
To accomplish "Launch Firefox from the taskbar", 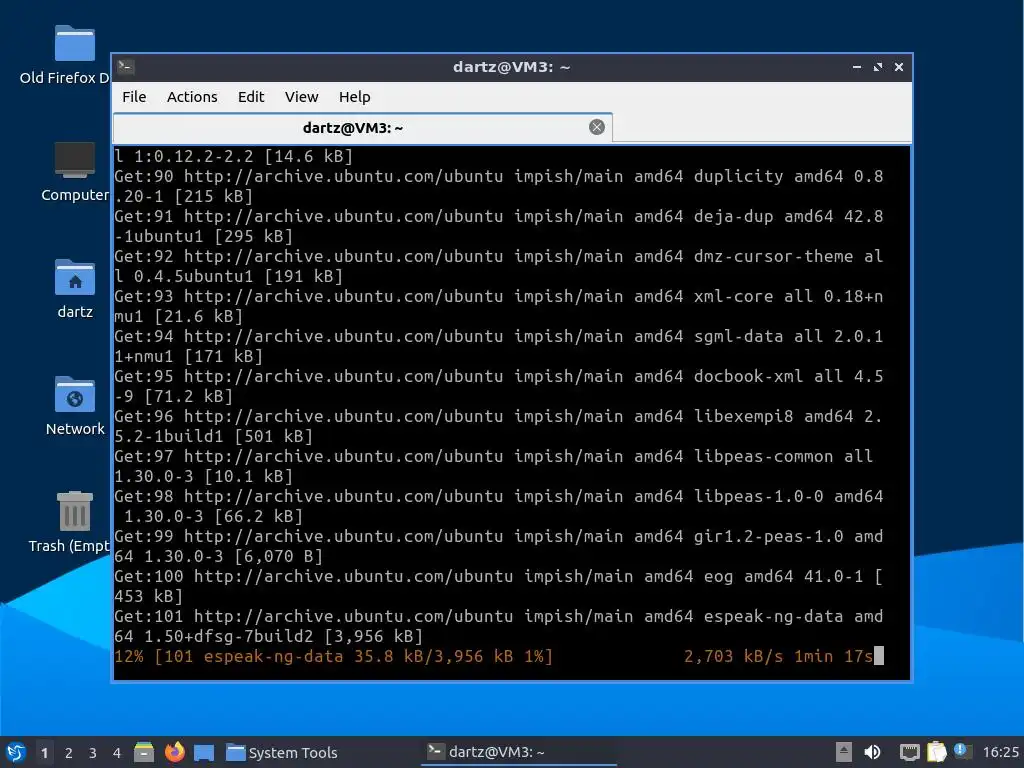I will tap(174, 752).
